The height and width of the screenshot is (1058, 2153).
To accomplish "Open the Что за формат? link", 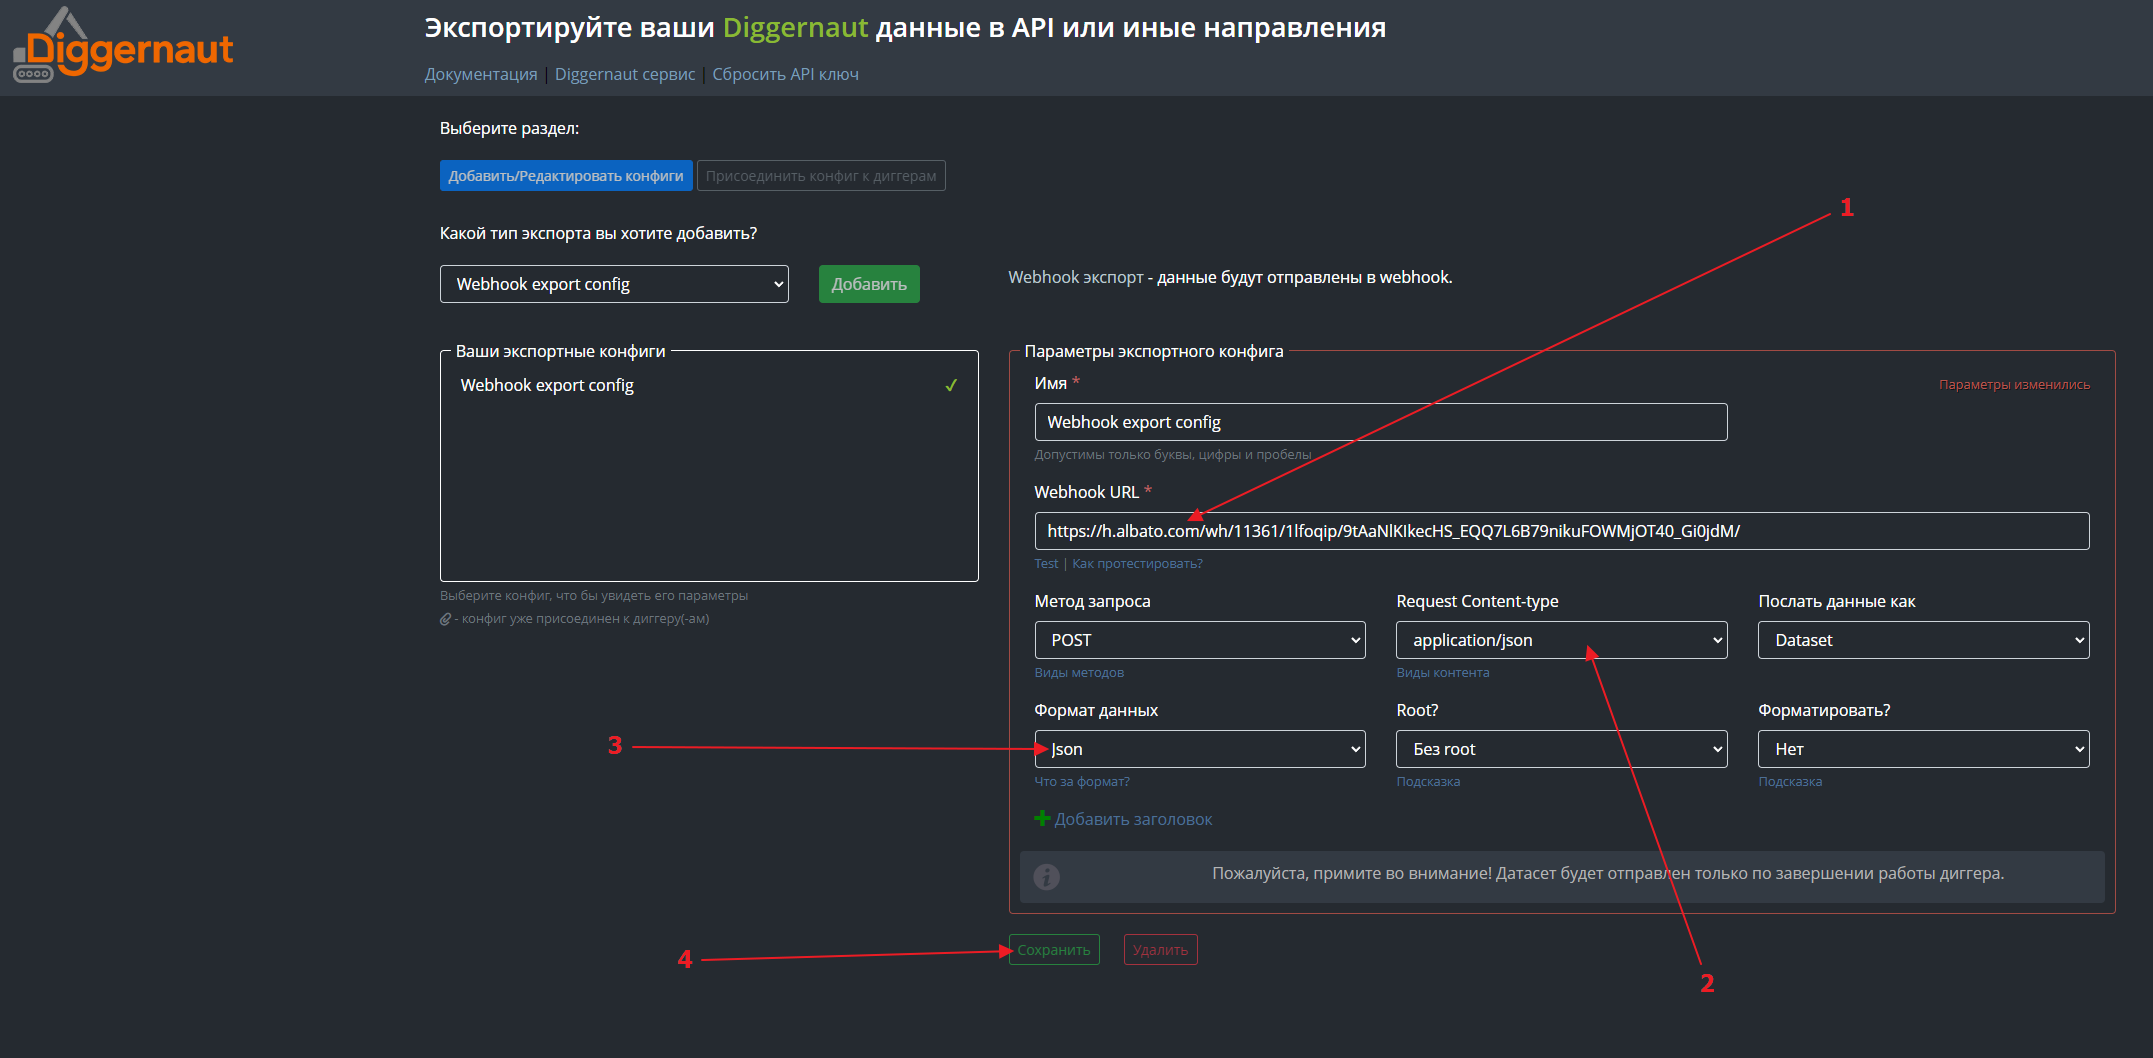I will 1082,782.
